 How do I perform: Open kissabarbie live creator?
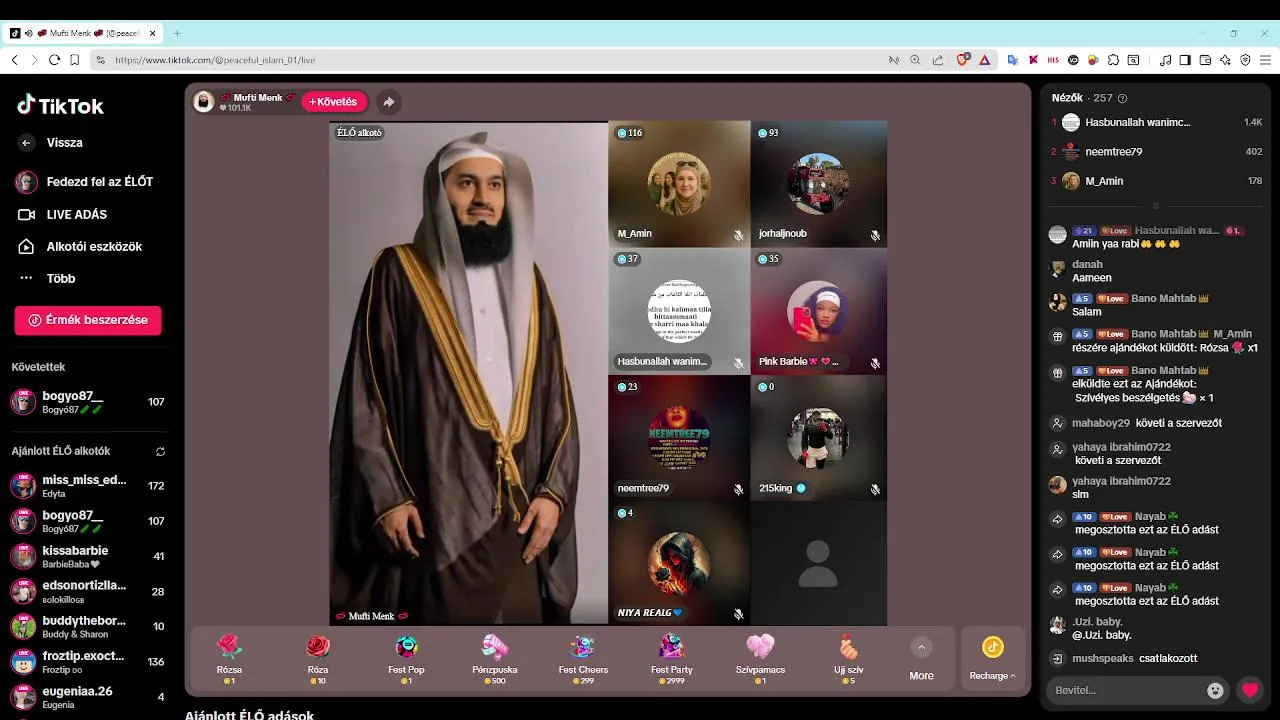tap(88, 556)
